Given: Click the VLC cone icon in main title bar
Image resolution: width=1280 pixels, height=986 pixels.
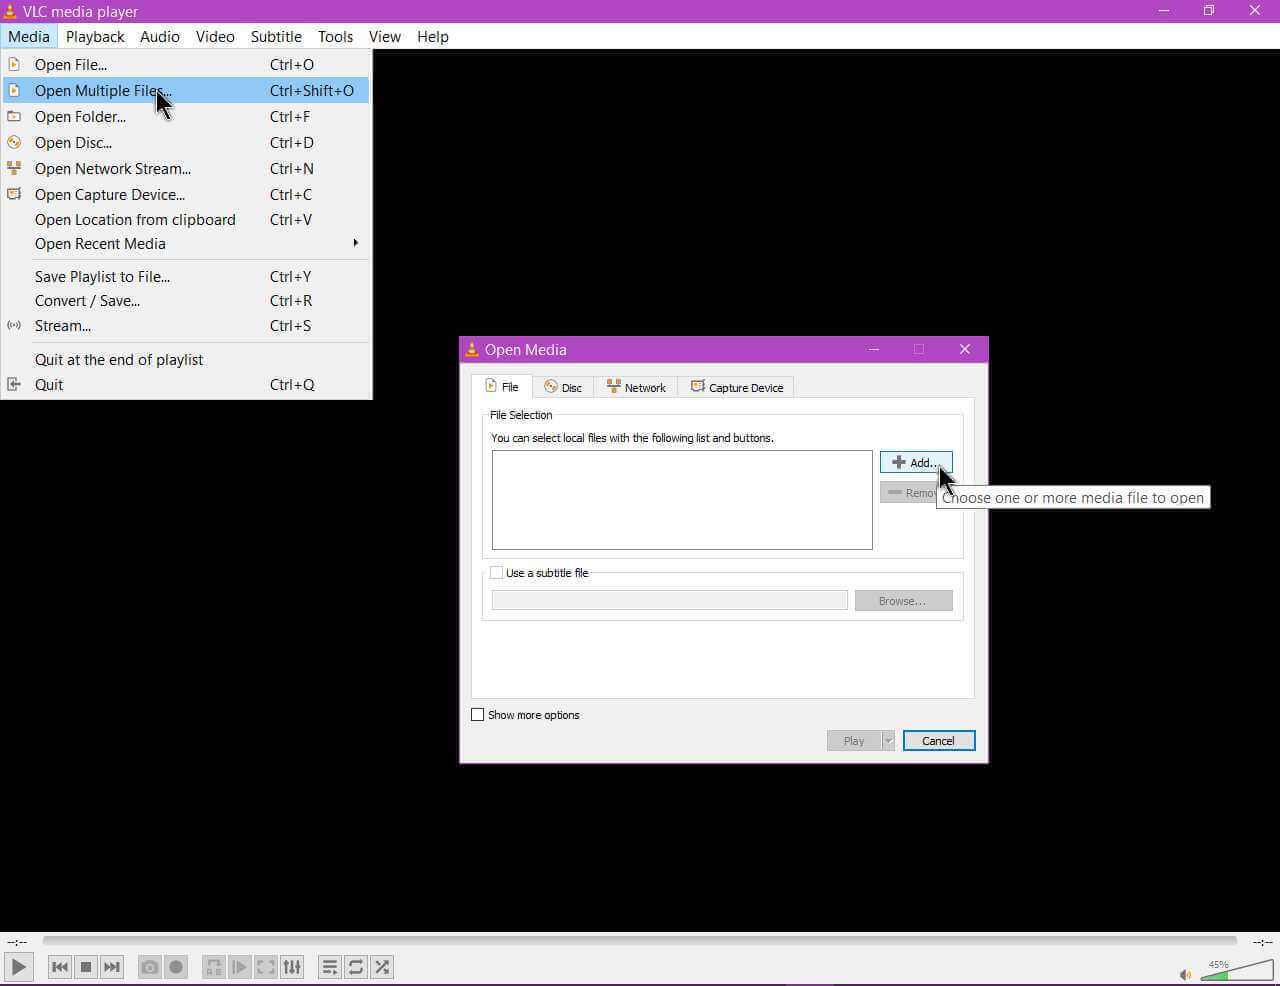Looking at the screenshot, I should pyautogui.click(x=10, y=11).
